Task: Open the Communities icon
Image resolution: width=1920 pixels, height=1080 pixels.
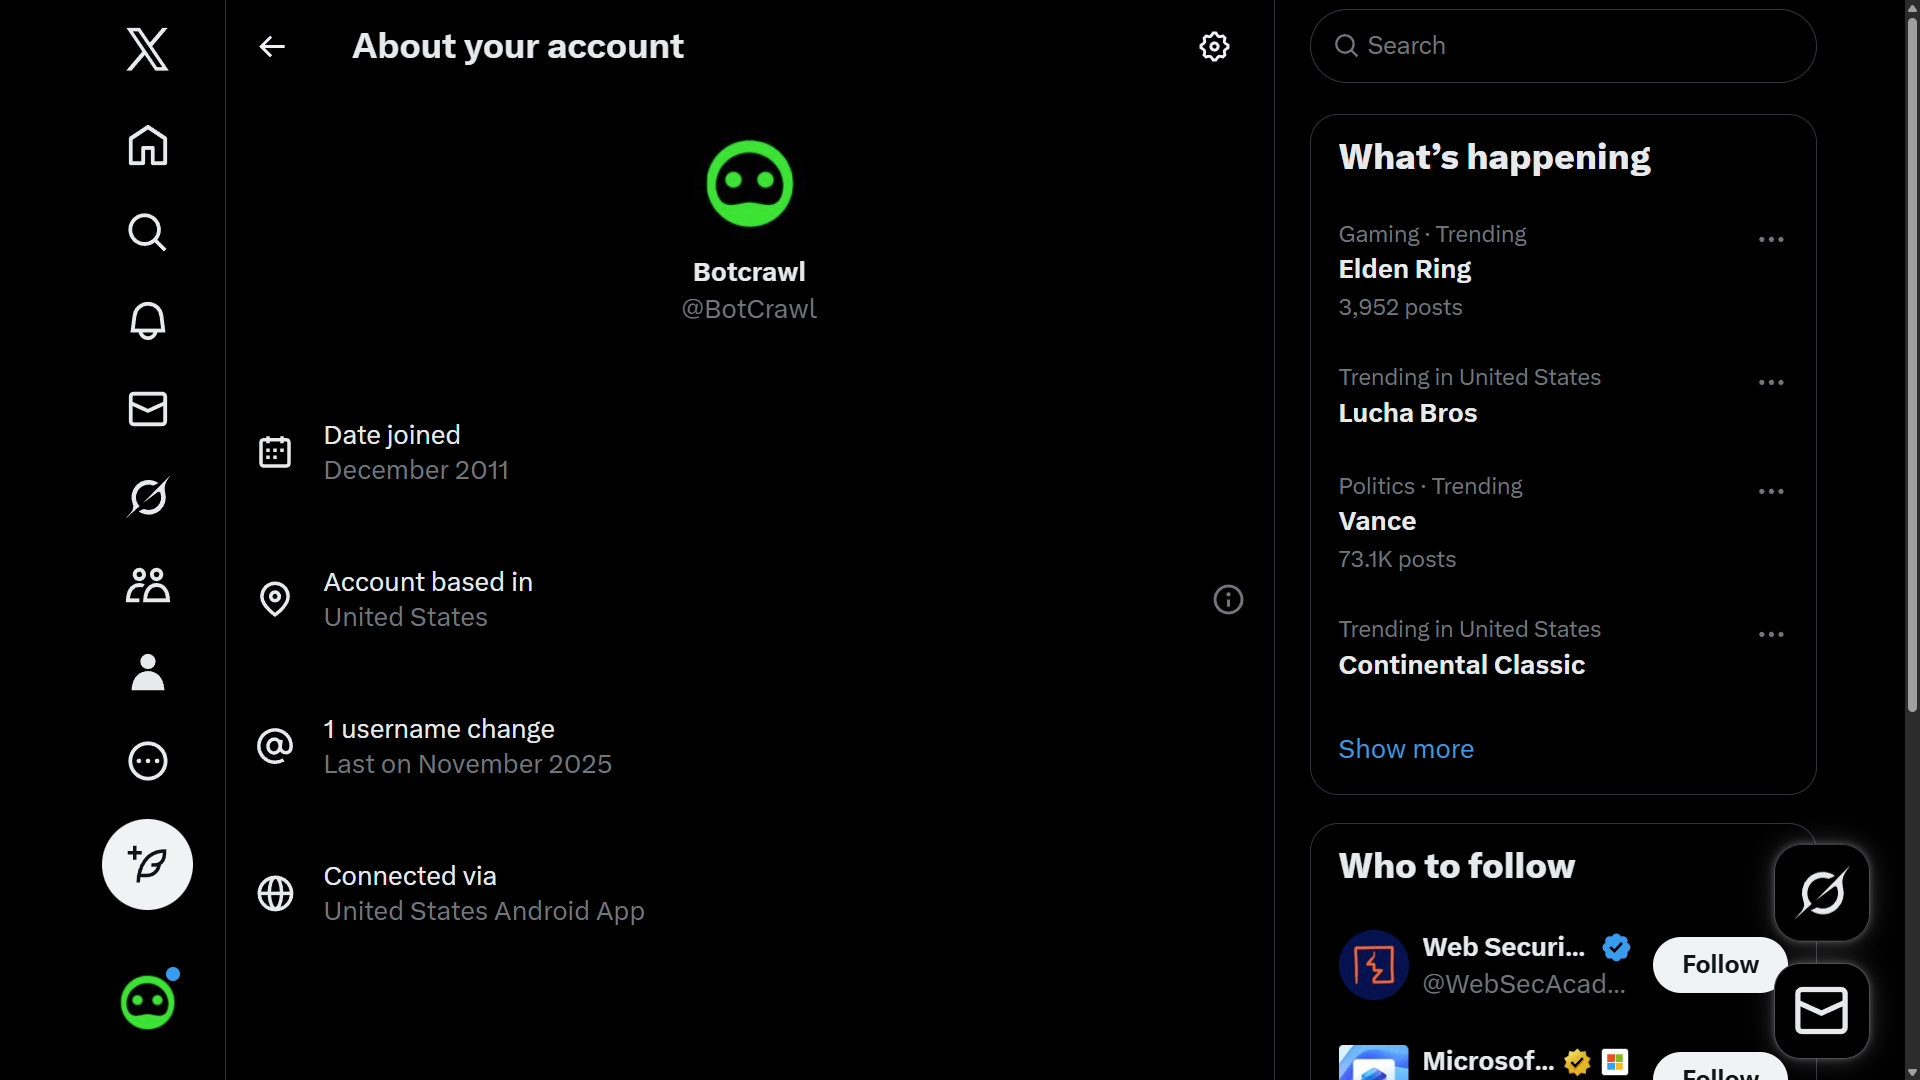Action: (147, 585)
